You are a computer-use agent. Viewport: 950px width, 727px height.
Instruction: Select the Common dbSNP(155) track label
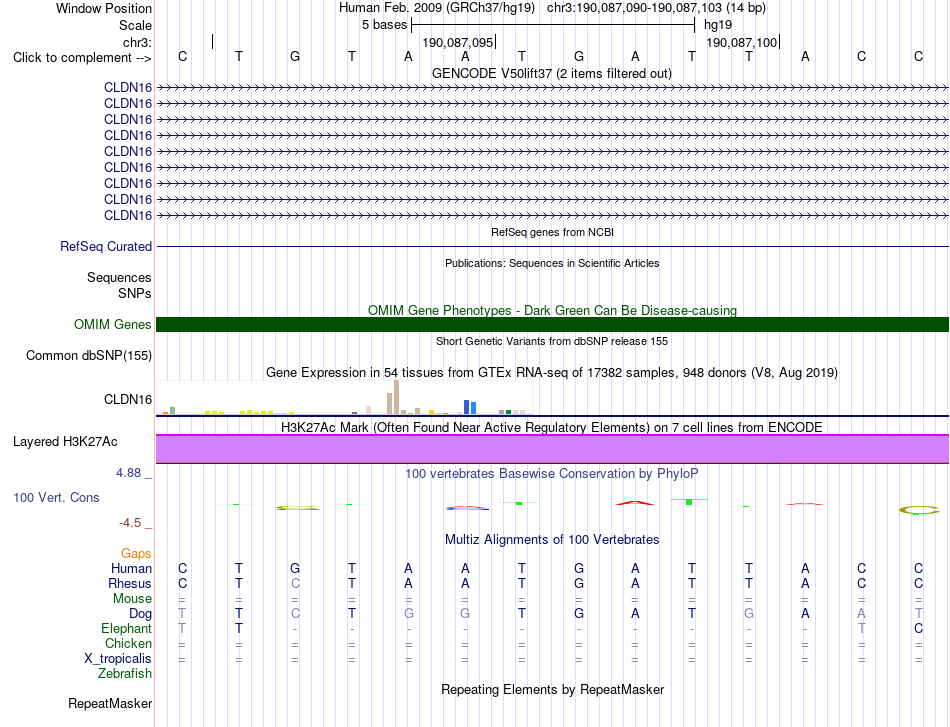coord(88,356)
